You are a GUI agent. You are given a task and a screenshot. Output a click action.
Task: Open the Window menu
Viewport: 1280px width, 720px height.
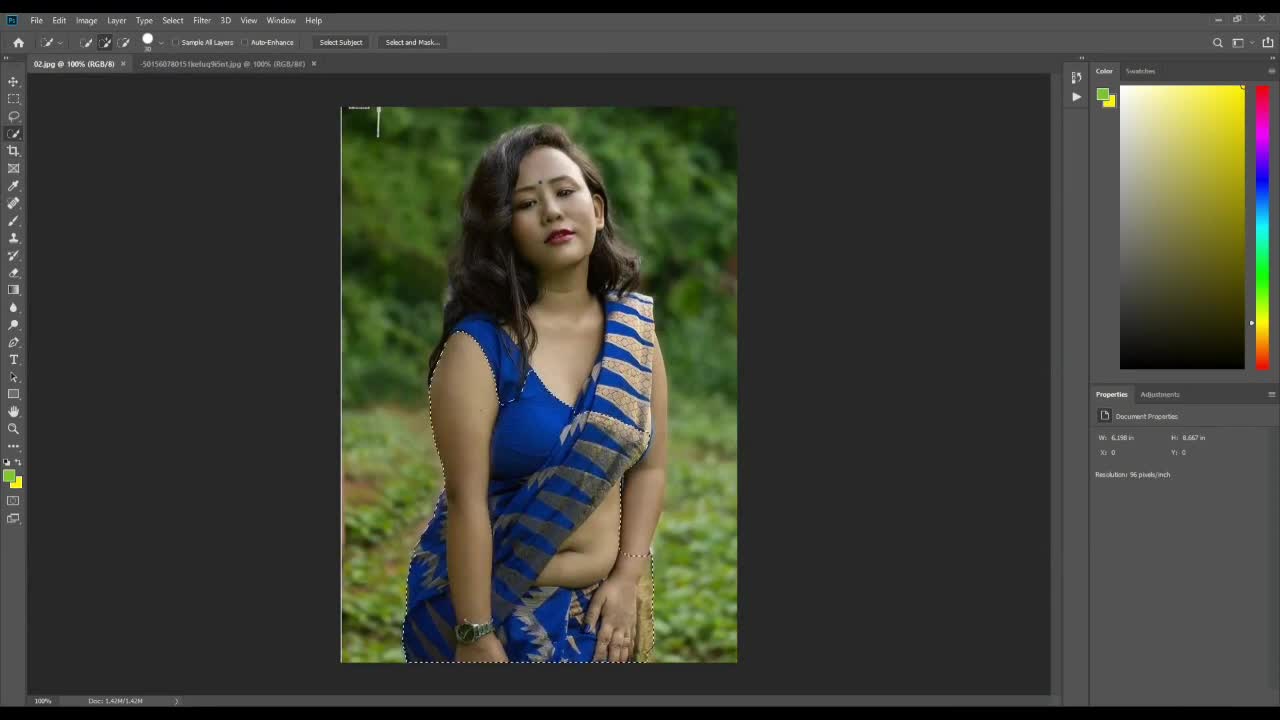pyautogui.click(x=281, y=20)
